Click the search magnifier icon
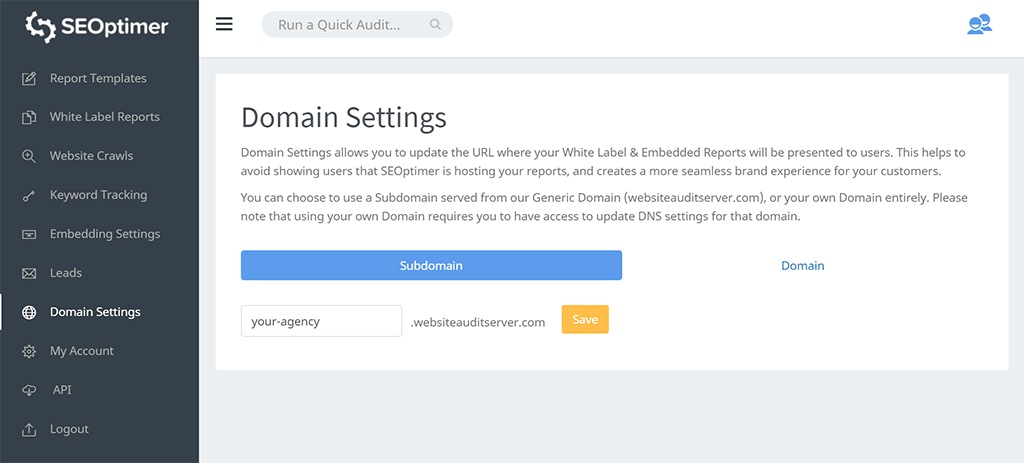The width and height of the screenshot is (1024, 463). (x=435, y=25)
